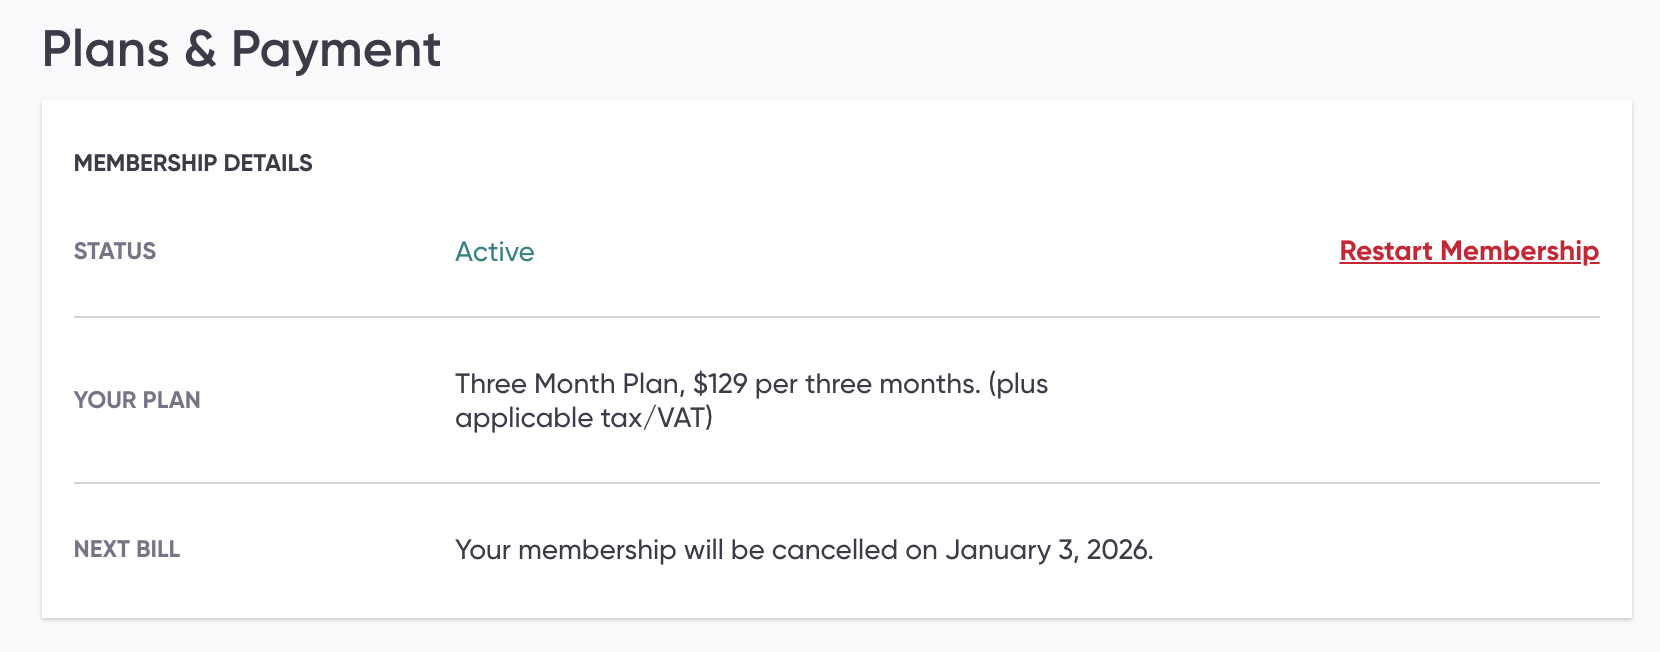The width and height of the screenshot is (1660, 652).
Task: Click the NEXT BILL row label
Action: 127,549
